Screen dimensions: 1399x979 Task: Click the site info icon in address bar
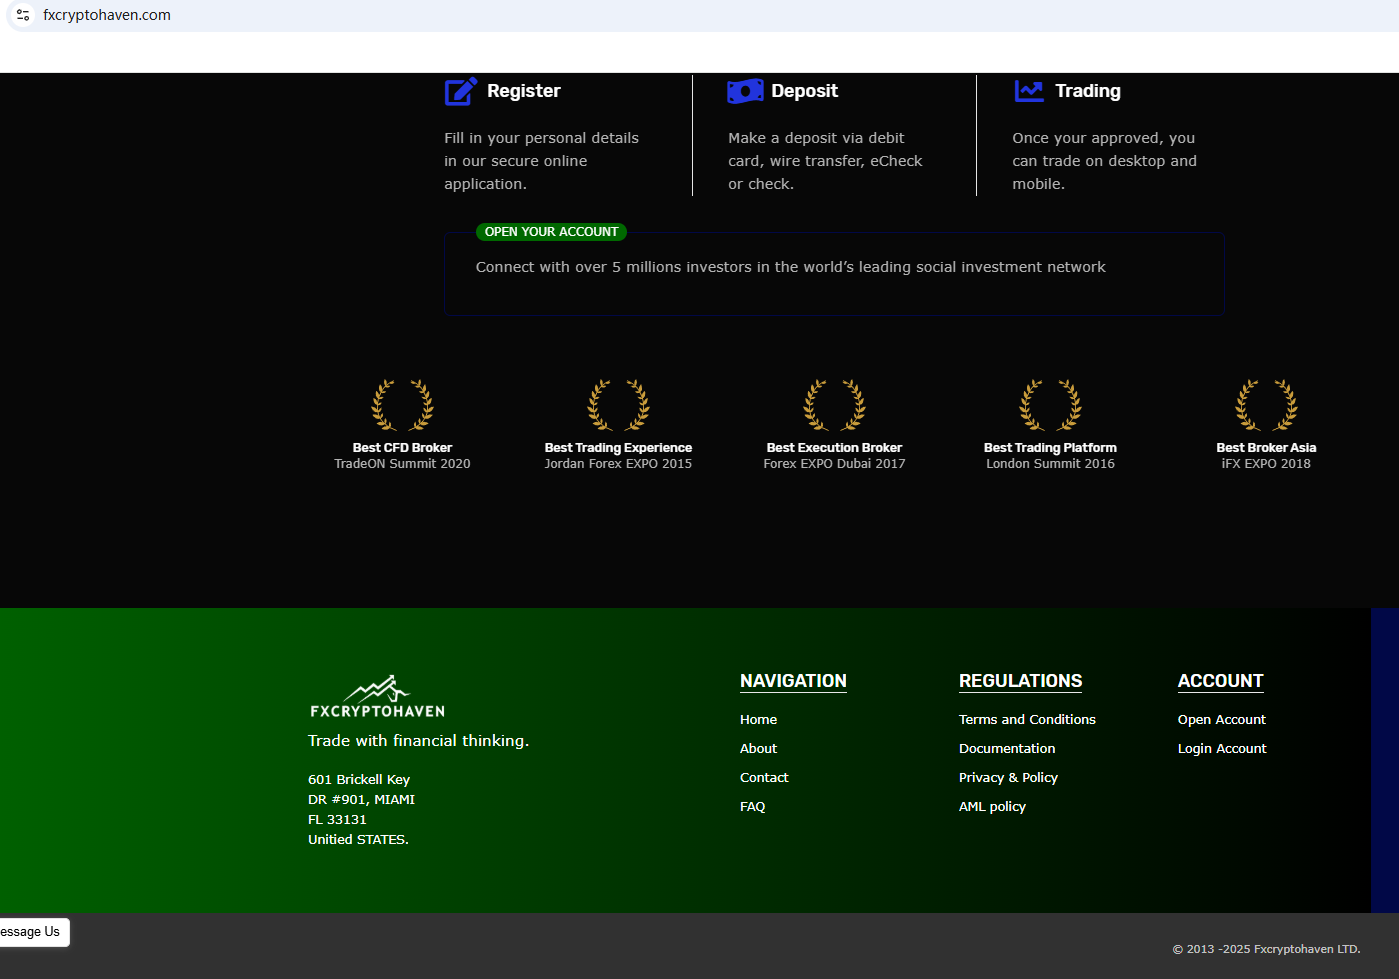(x=23, y=15)
